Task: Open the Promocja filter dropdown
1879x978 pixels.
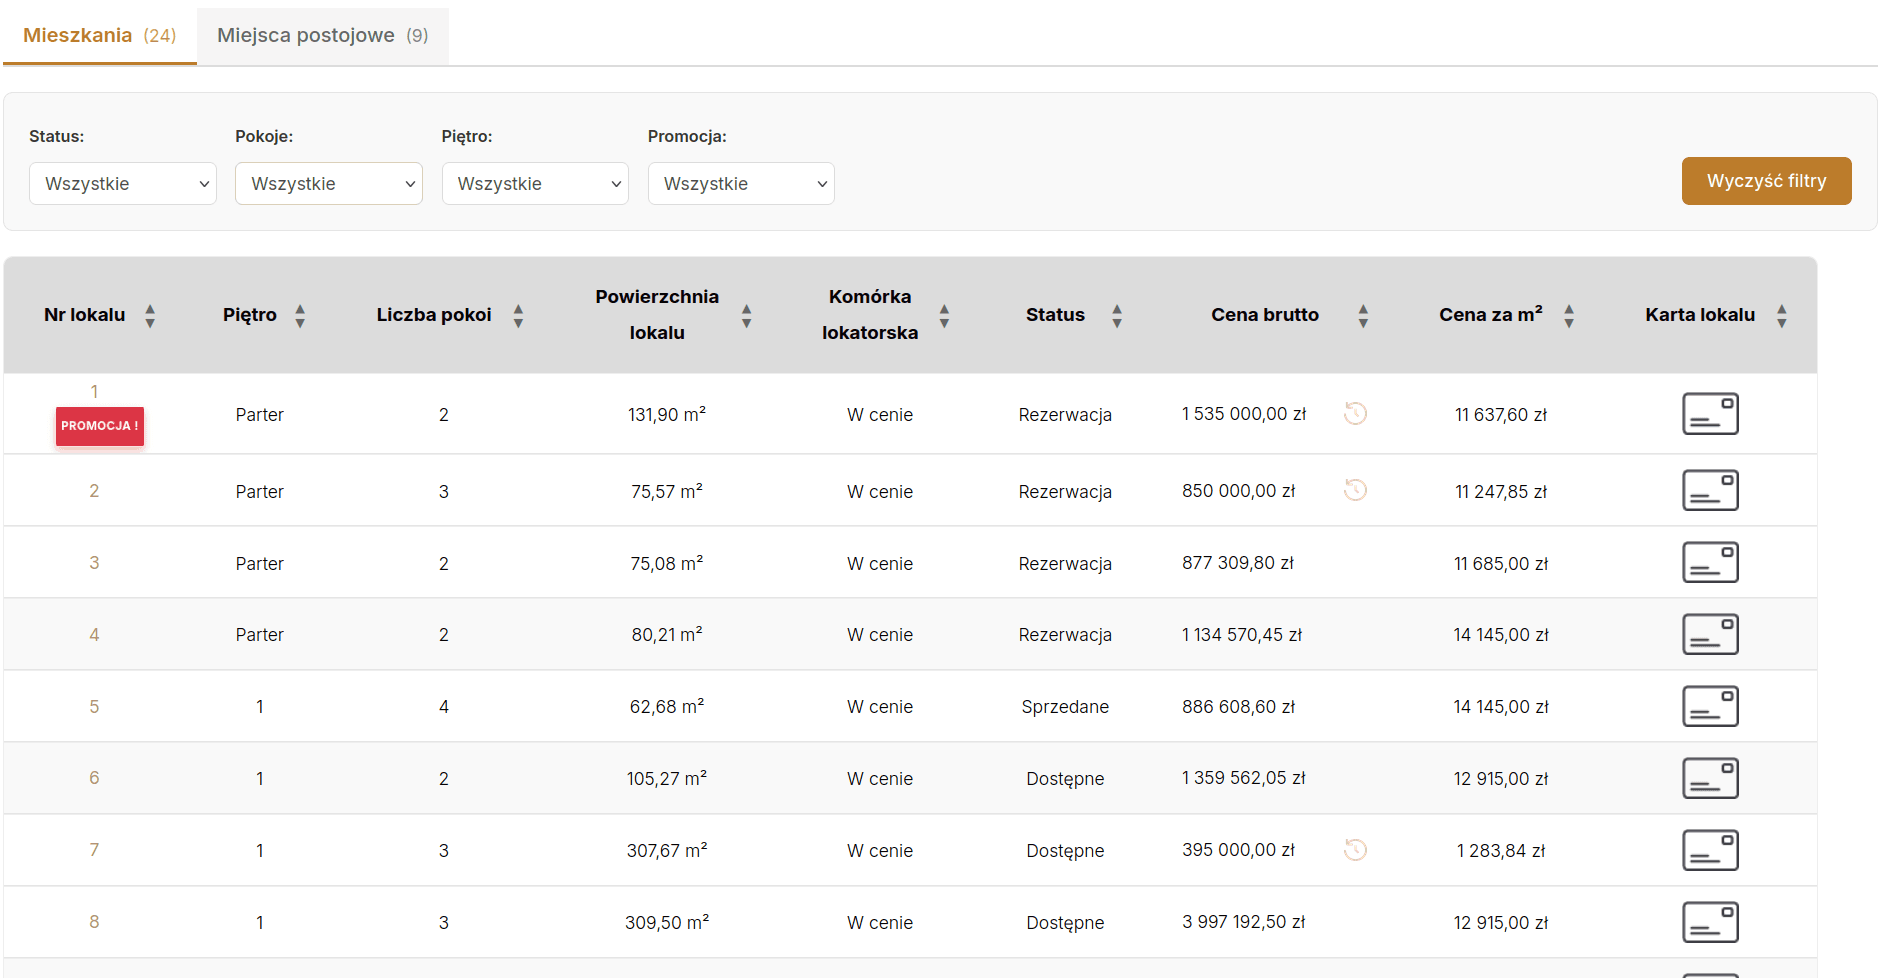Action: pyautogui.click(x=741, y=184)
